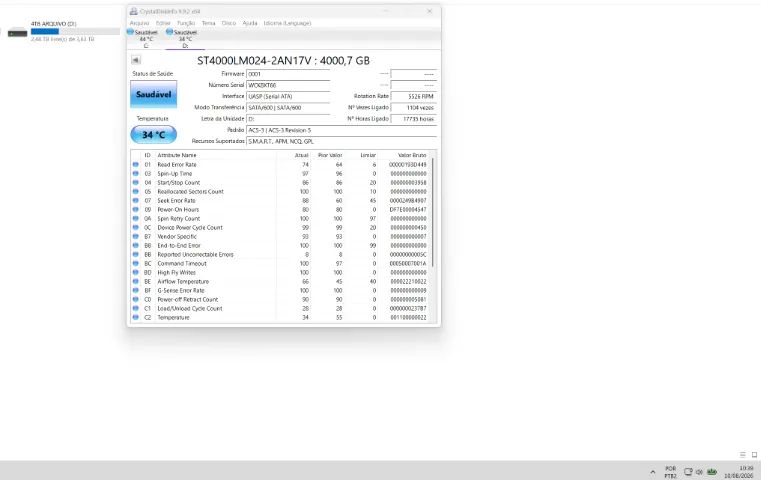
Task: Click status icon of High Fly Writes row
Action: click(135, 272)
